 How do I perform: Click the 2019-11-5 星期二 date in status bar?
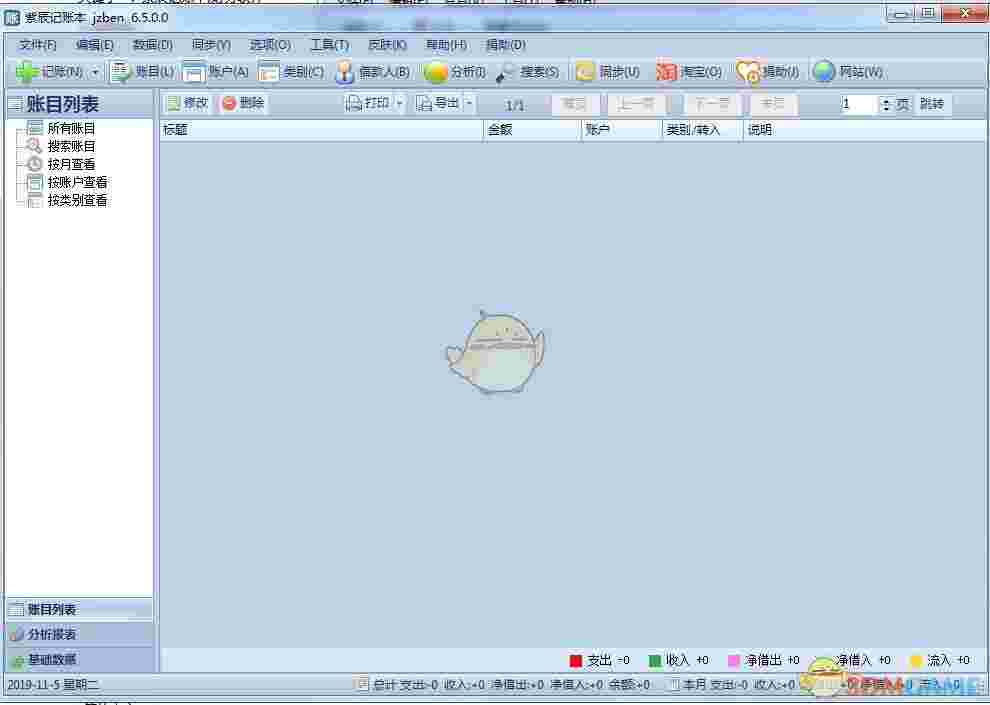point(52,684)
